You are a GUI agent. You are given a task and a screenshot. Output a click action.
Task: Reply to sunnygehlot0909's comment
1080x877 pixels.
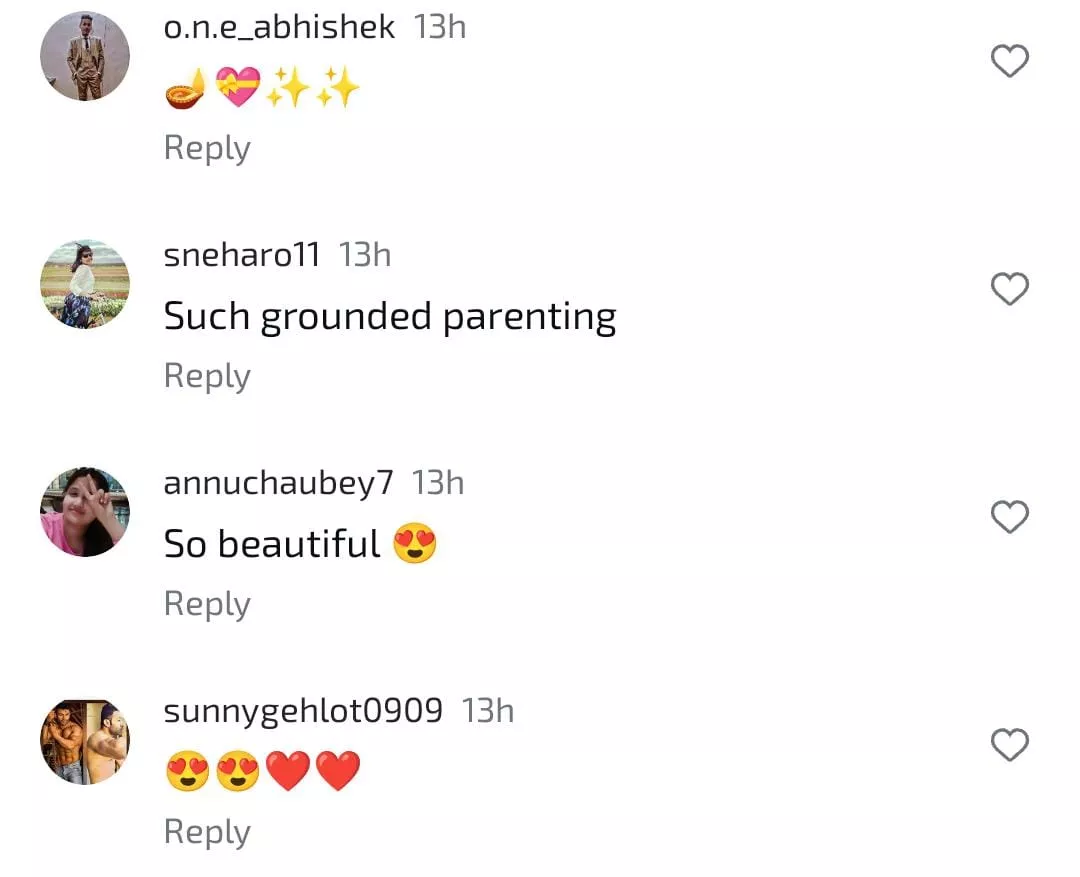206,832
